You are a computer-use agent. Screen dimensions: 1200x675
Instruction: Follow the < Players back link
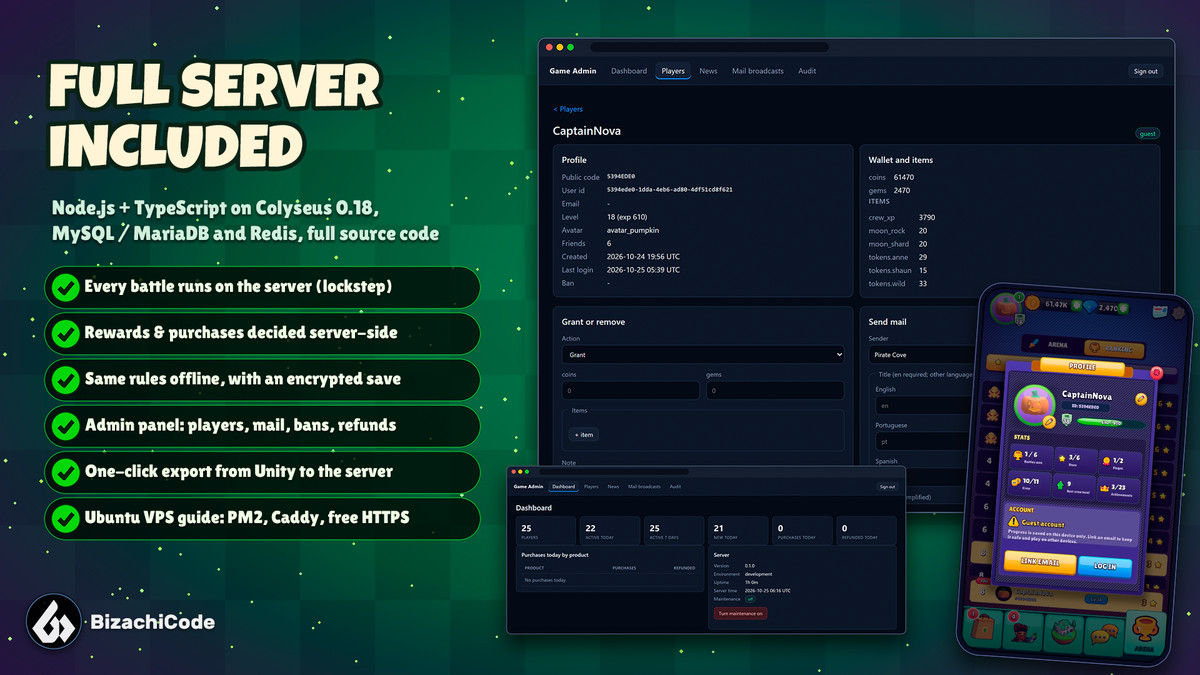tap(568, 109)
